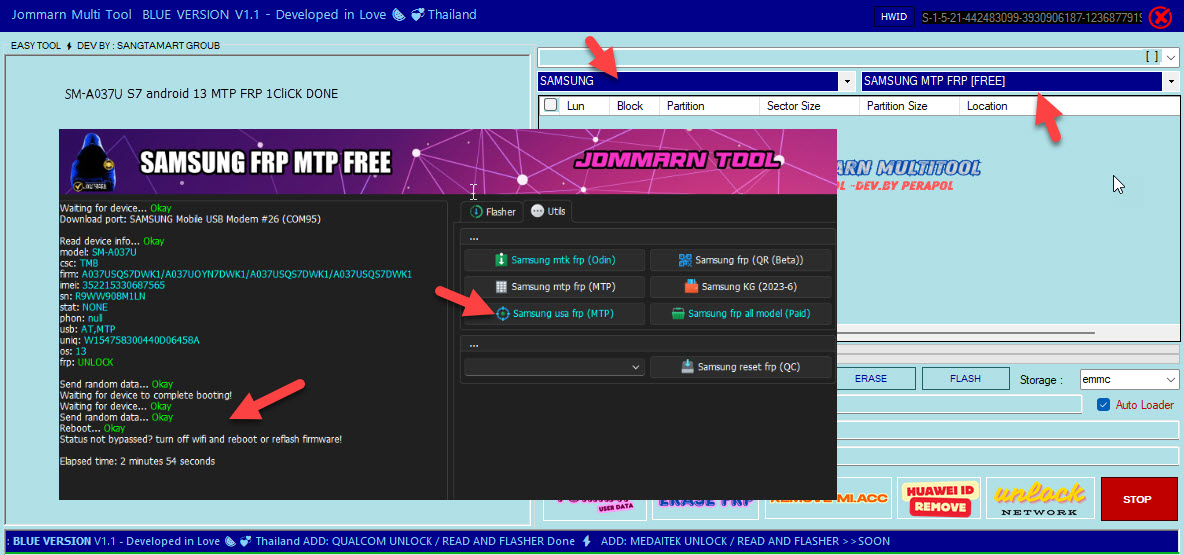
Task: Click the HUAWEI ID REMOVE button
Action: [939, 498]
